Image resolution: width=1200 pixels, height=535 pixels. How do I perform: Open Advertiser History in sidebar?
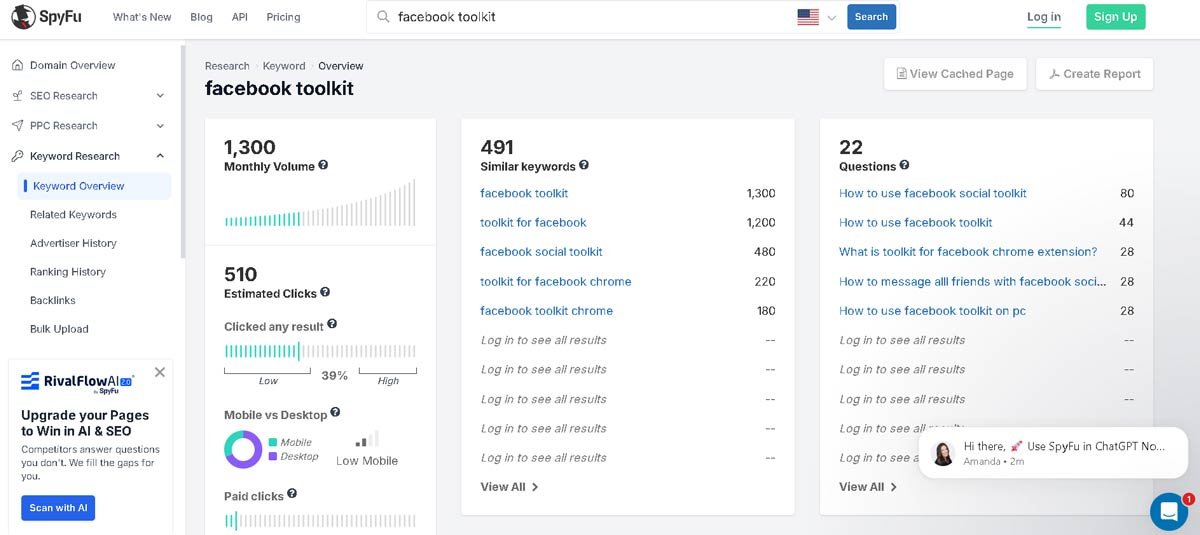(x=73, y=243)
